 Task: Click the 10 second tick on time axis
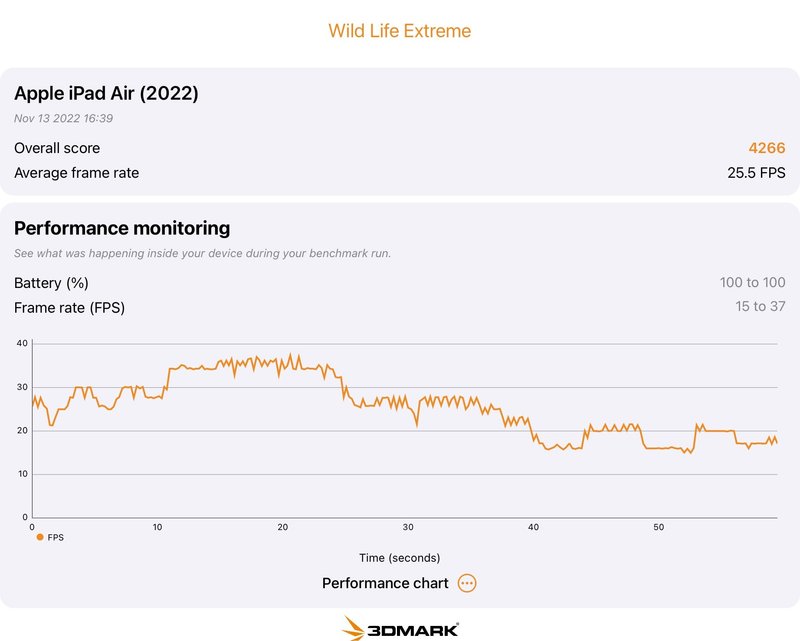tap(157, 527)
